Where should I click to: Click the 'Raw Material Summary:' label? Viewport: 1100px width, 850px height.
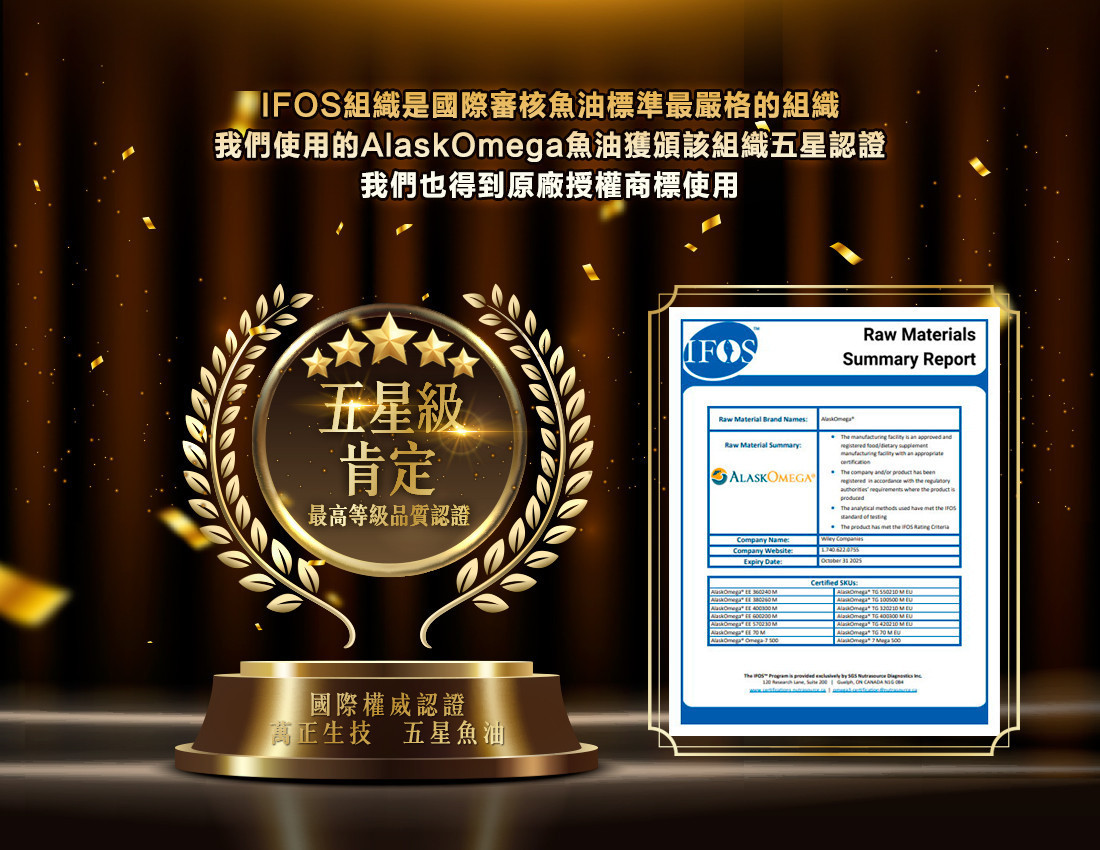[x=763, y=445]
